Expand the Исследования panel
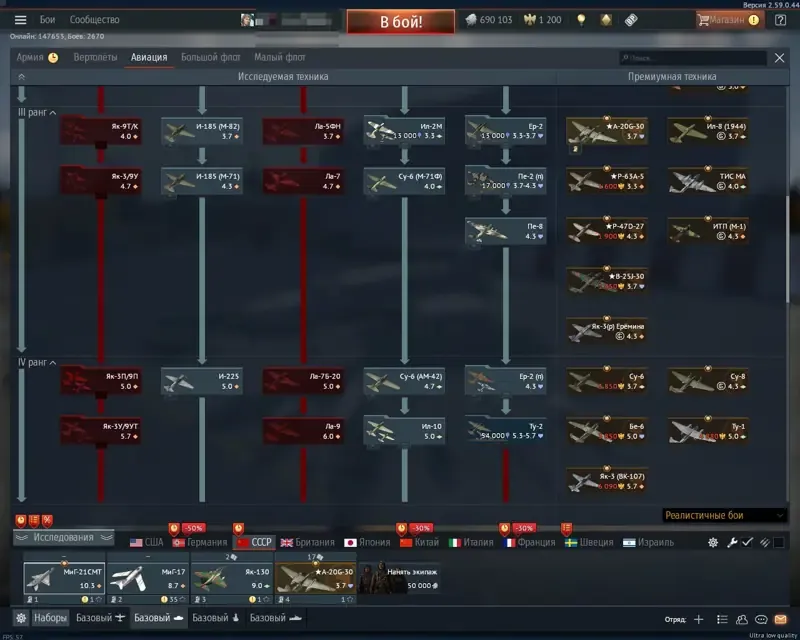 pos(63,537)
